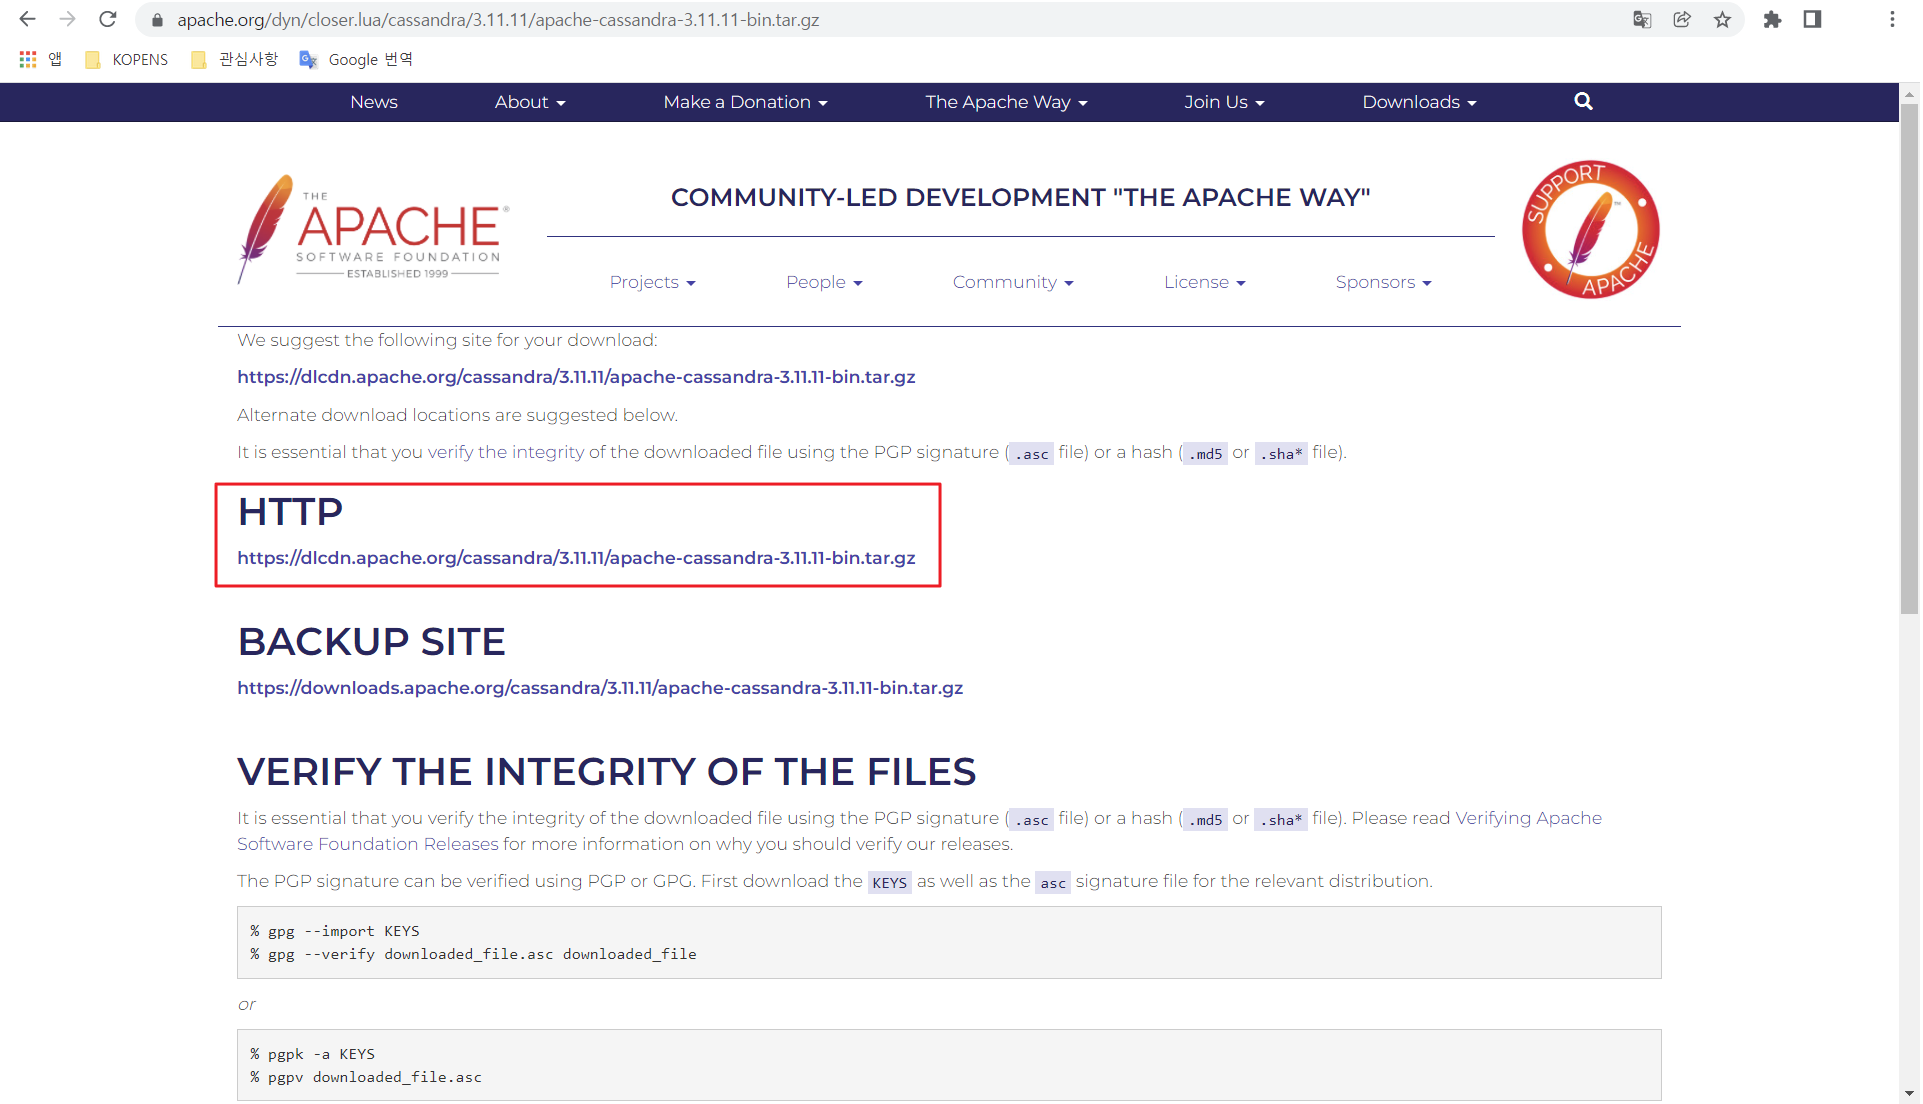Click the vertical scrollbar thumb
Image resolution: width=1923 pixels, height=1104 pixels.
coord(1909,360)
